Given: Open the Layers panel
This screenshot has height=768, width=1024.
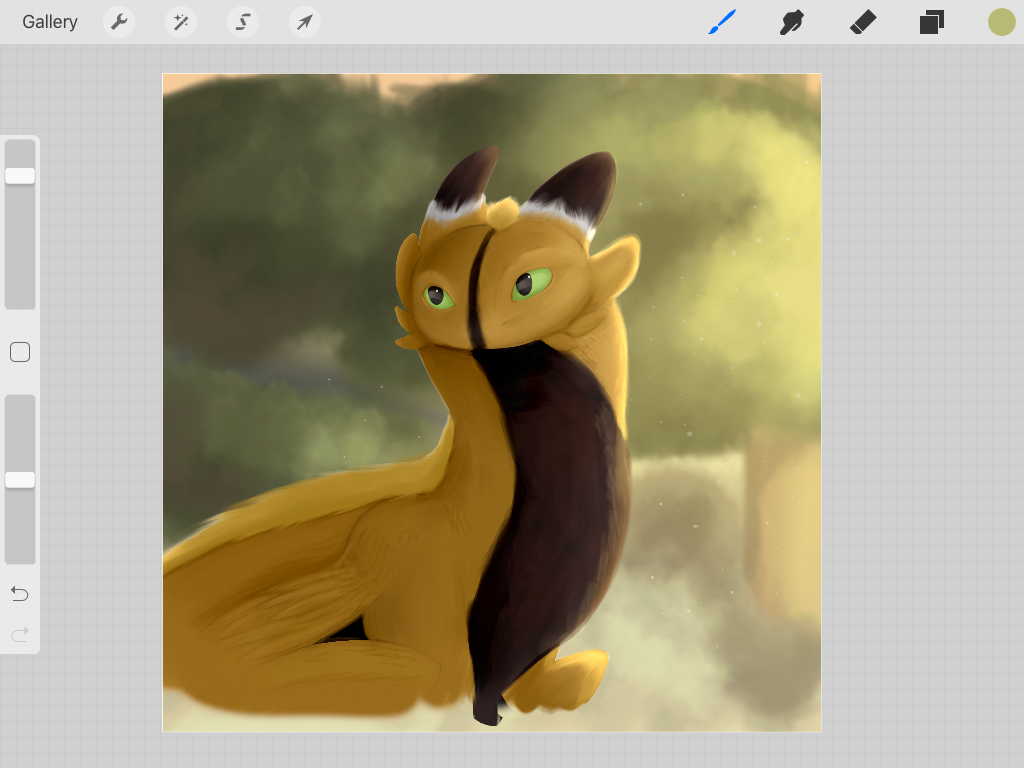Looking at the screenshot, I should [932, 22].
